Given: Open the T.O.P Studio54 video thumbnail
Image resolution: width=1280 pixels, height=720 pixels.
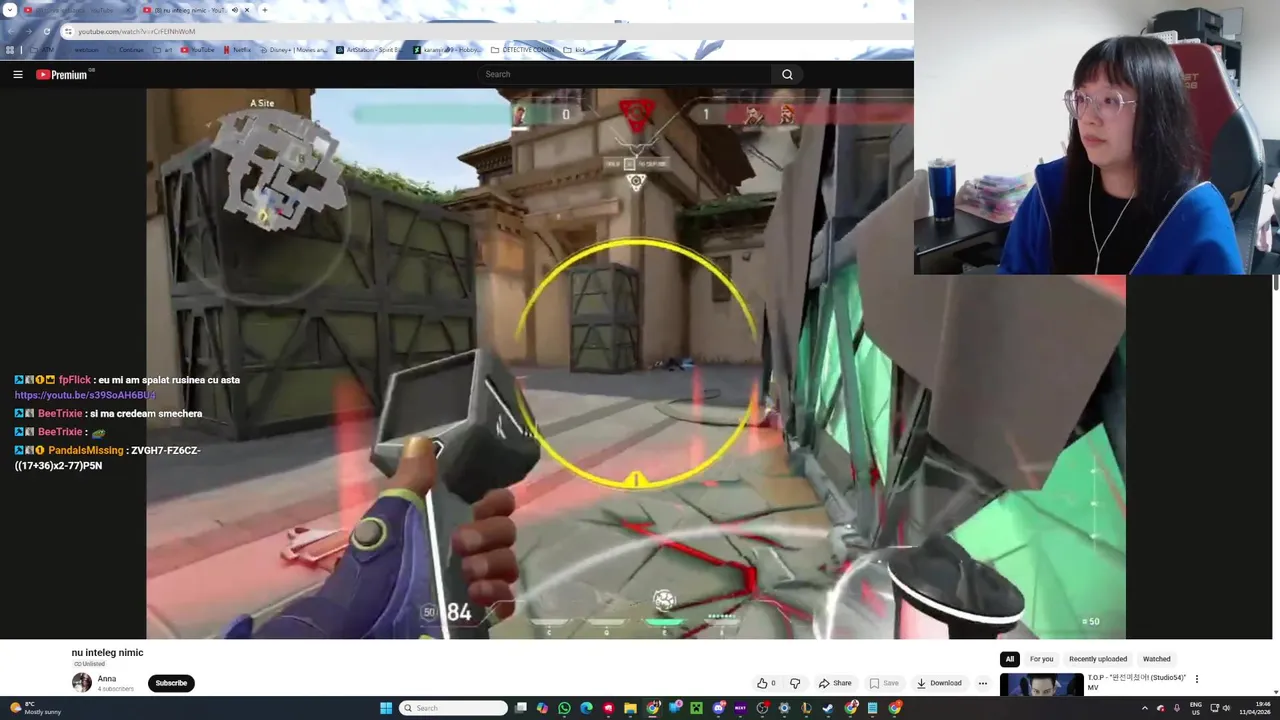Looking at the screenshot, I should pyautogui.click(x=1041, y=684).
